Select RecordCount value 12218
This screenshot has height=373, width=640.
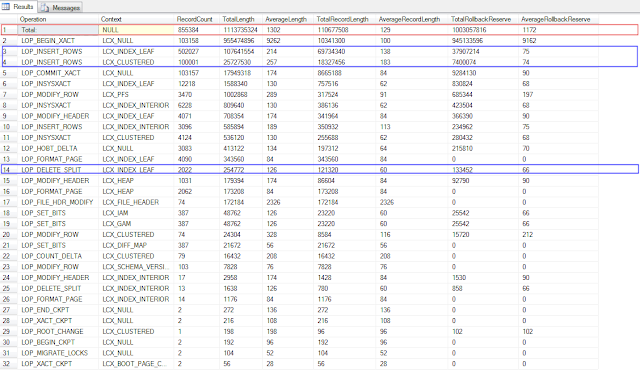tap(197, 84)
